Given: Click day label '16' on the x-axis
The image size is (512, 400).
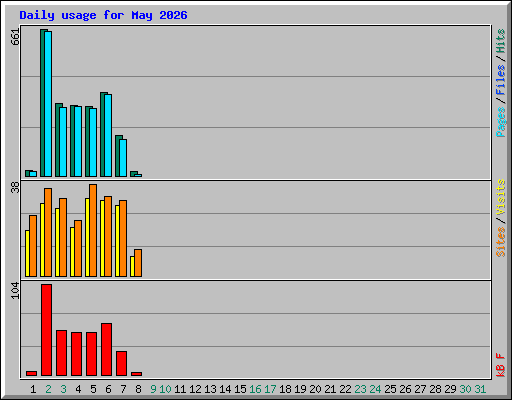Looking at the screenshot, I should [255, 389].
